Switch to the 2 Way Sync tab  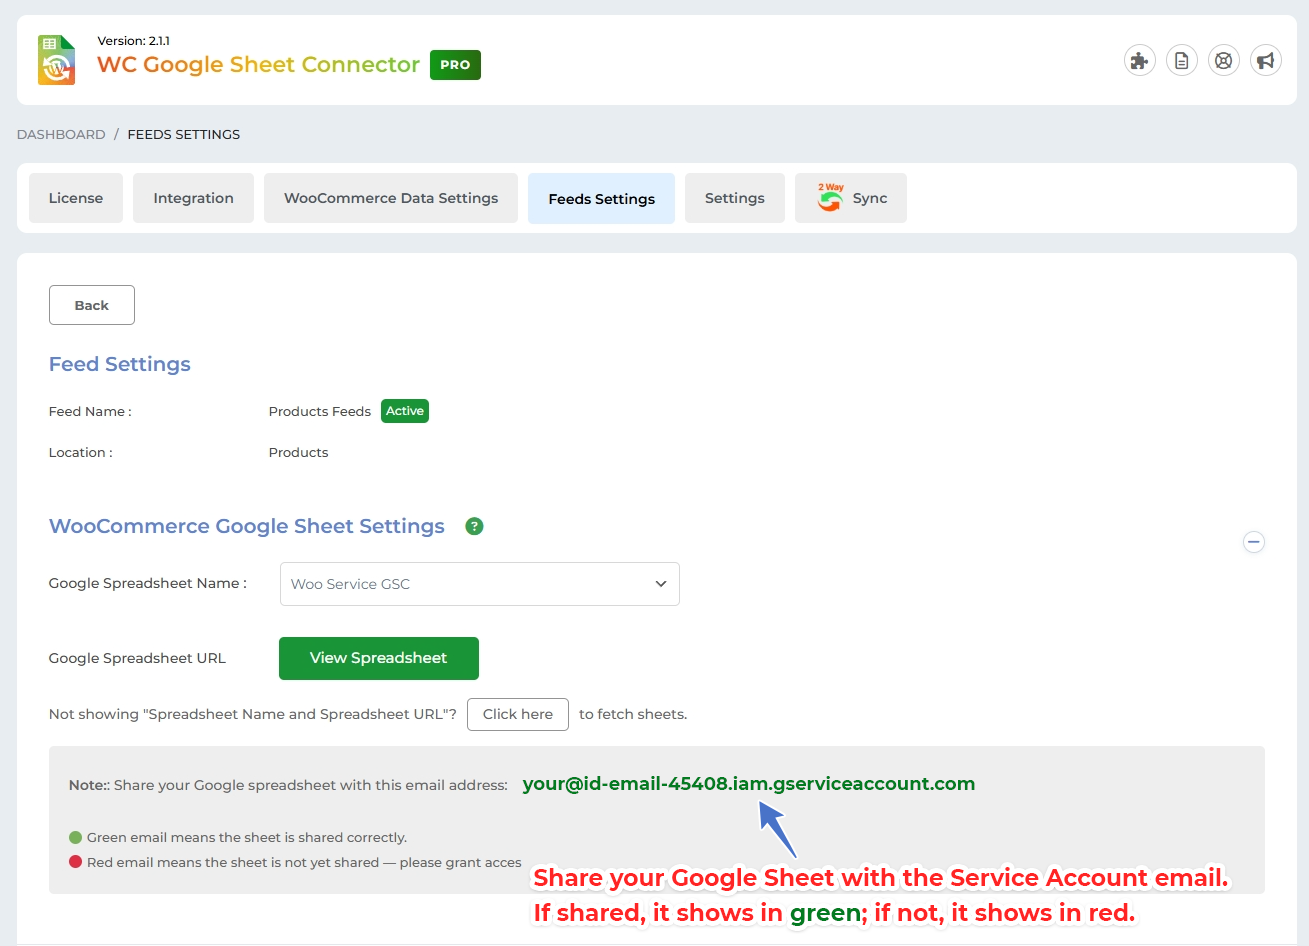851,198
